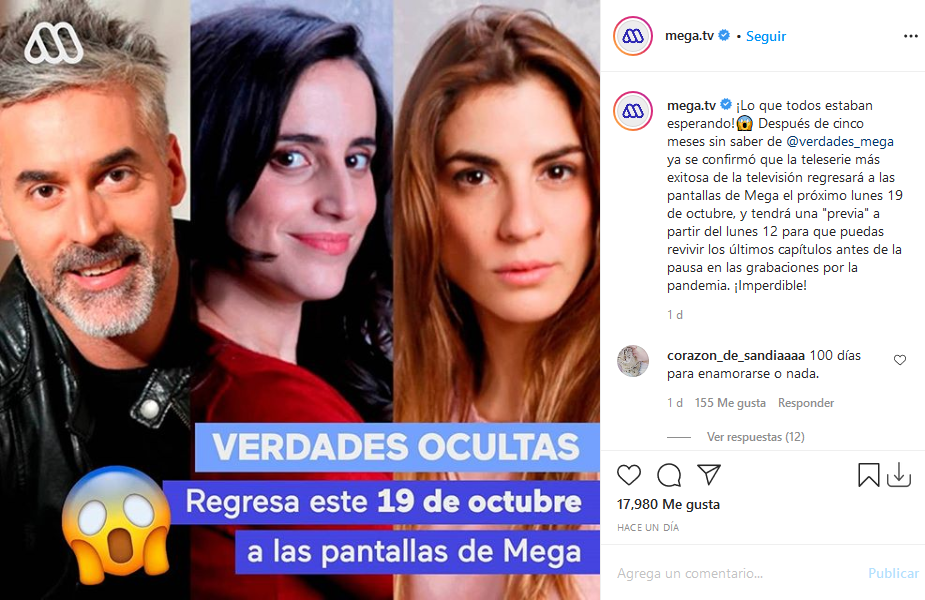Share the post via the paper plane icon
Viewport: 925px width, 600px height.
click(x=708, y=474)
